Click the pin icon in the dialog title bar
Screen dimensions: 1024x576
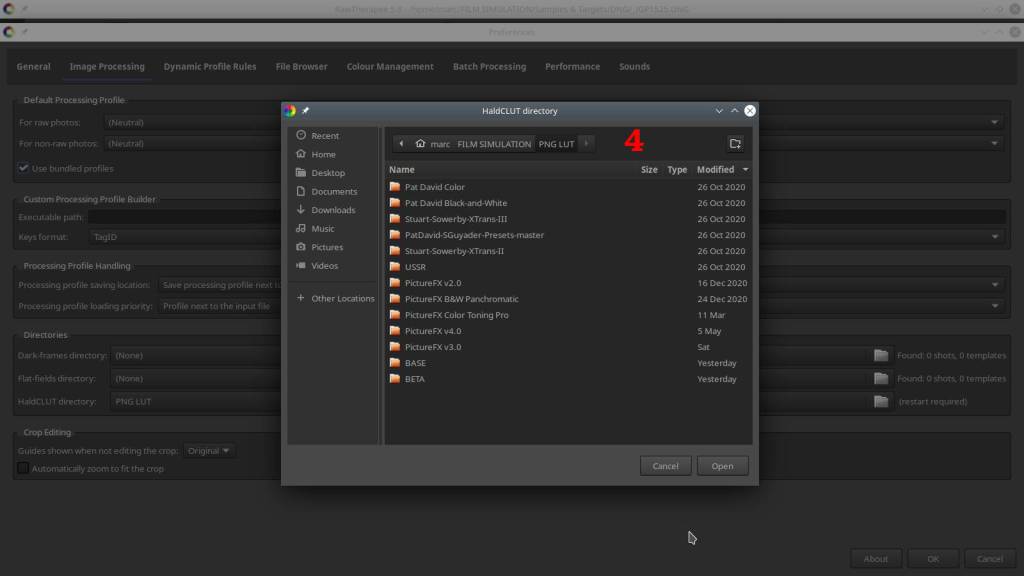306,111
